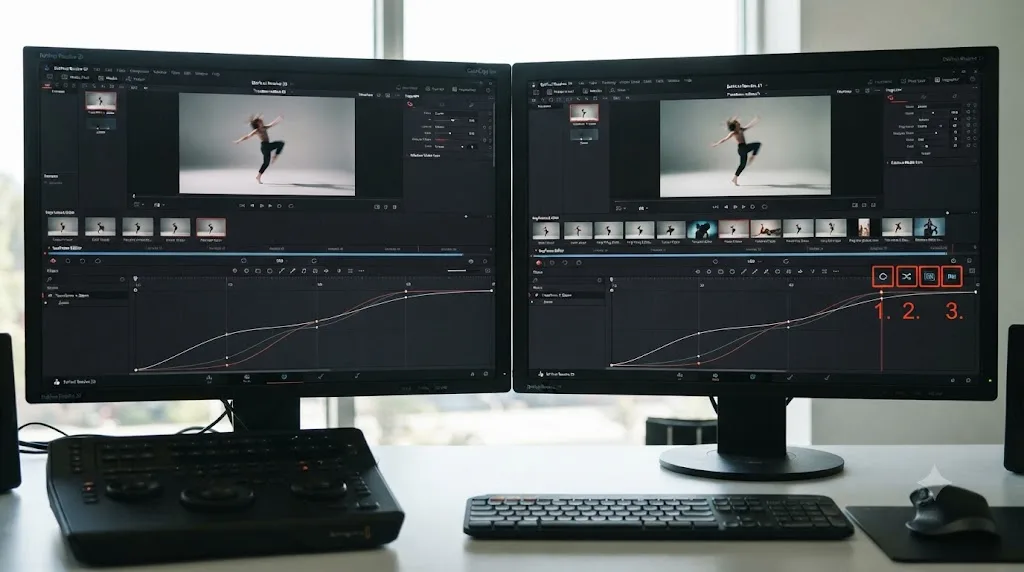Select the red inspector tab icon on the right monitor
The height and width of the screenshot is (572, 1024).
tap(891, 98)
